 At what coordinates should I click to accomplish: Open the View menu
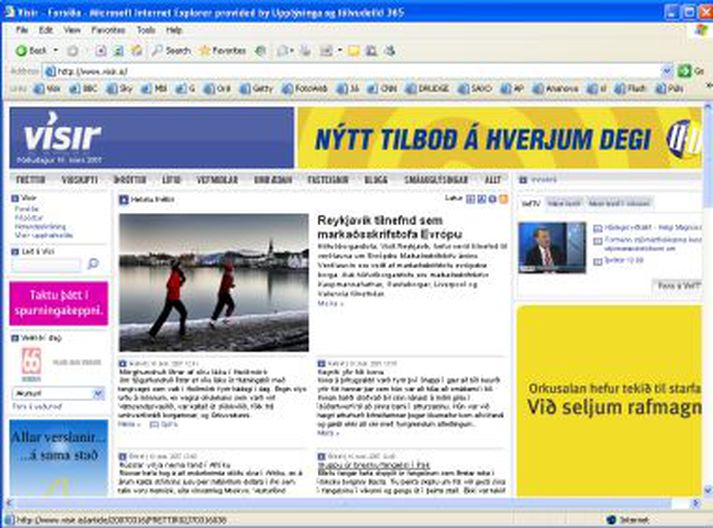click(x=72, y=30)
